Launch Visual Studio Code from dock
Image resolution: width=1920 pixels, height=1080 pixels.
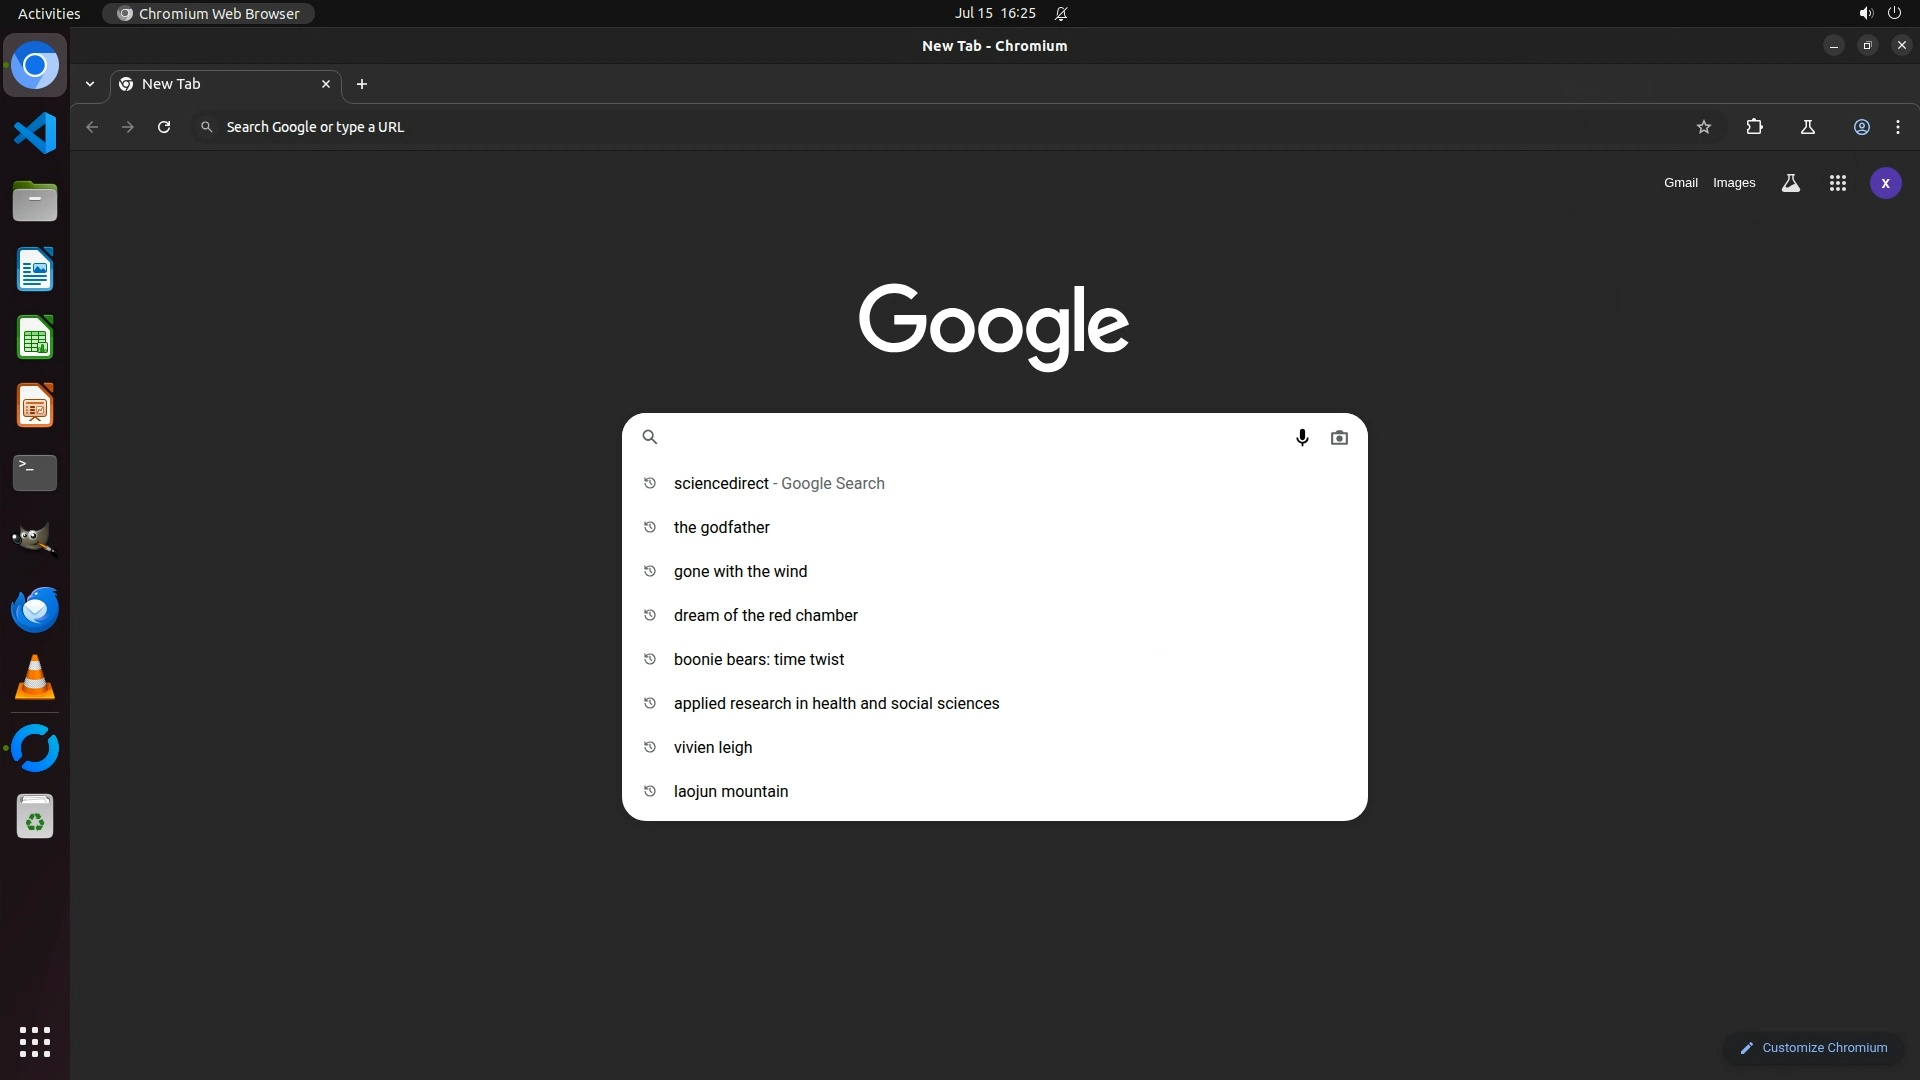(35, 133)
